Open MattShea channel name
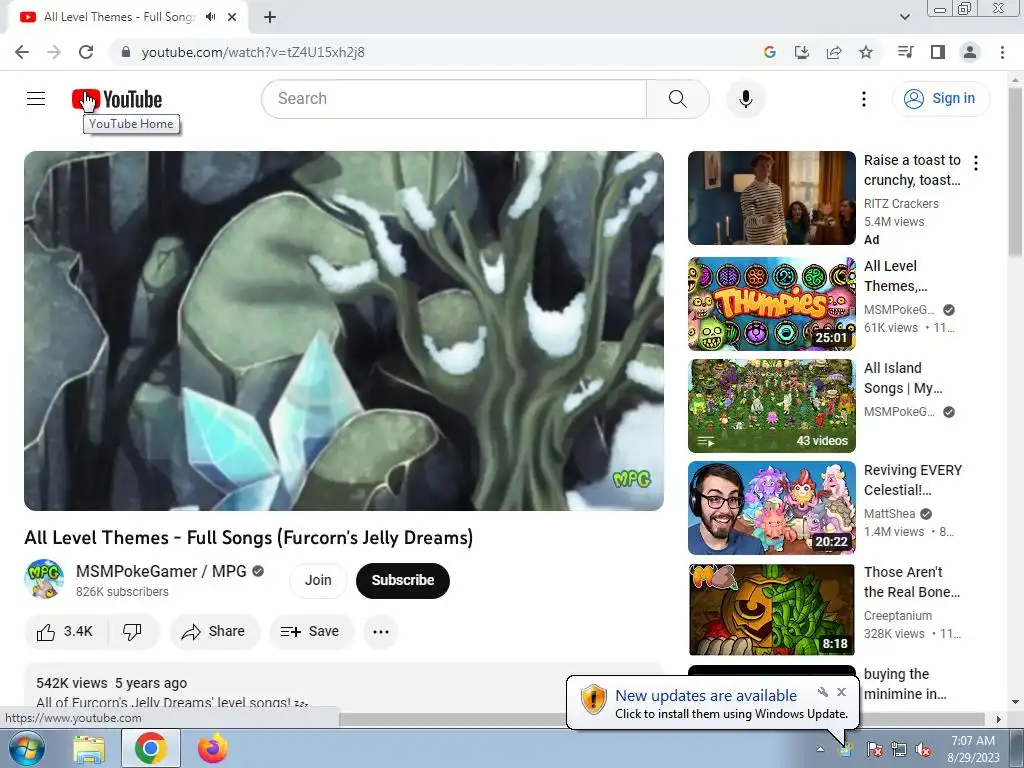 tap(889, 514)
